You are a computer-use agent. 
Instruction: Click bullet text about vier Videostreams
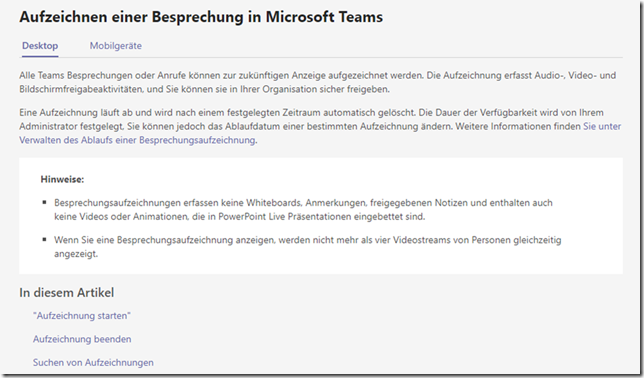pyautogui.click(x=308, y=247)
